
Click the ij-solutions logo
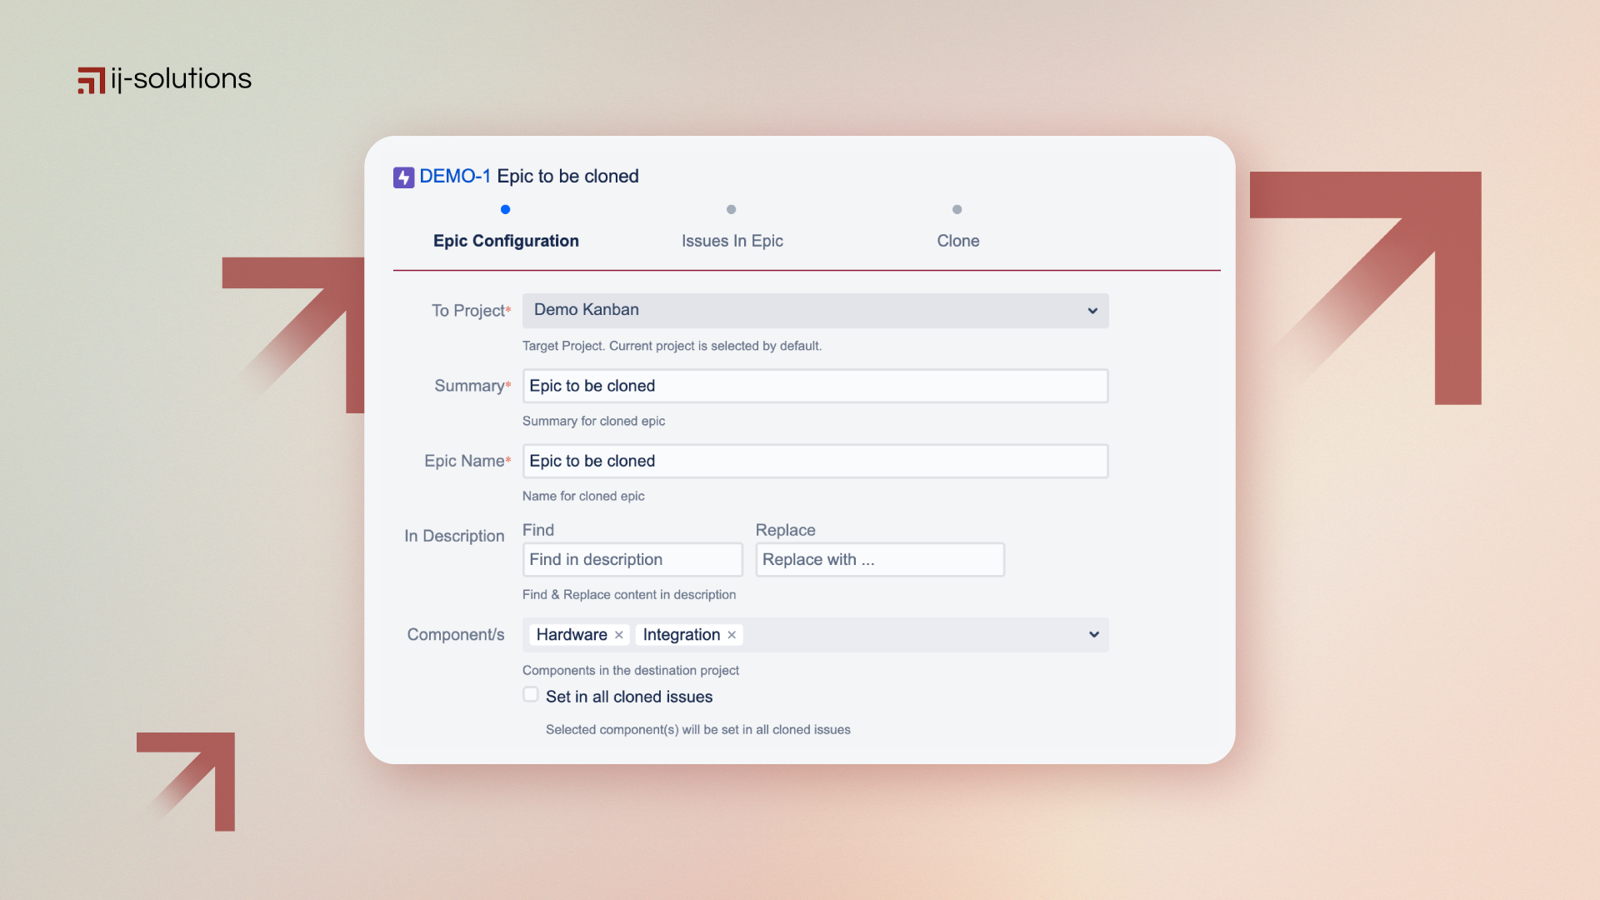pyautogui.click(x=163, y=79)
